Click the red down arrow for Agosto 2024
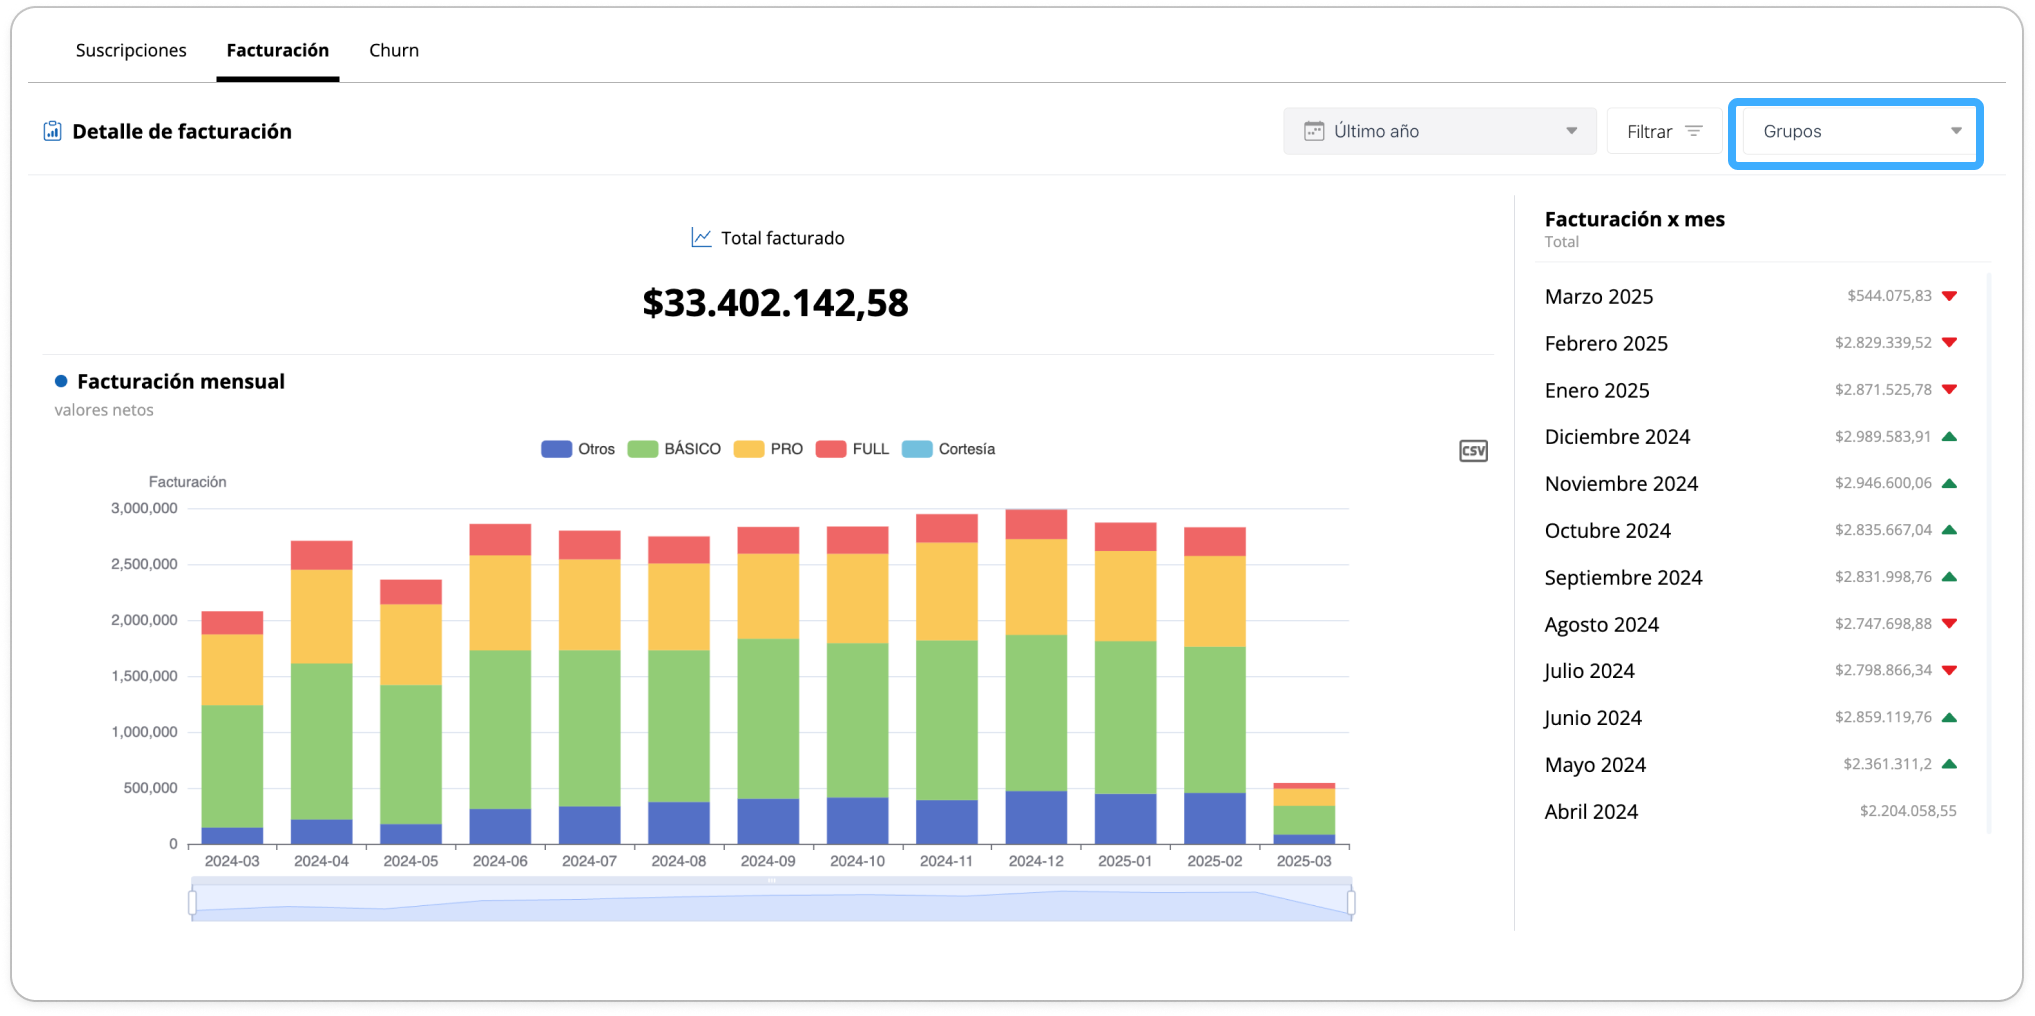 pyautogui.click(x=1949, y=624)
